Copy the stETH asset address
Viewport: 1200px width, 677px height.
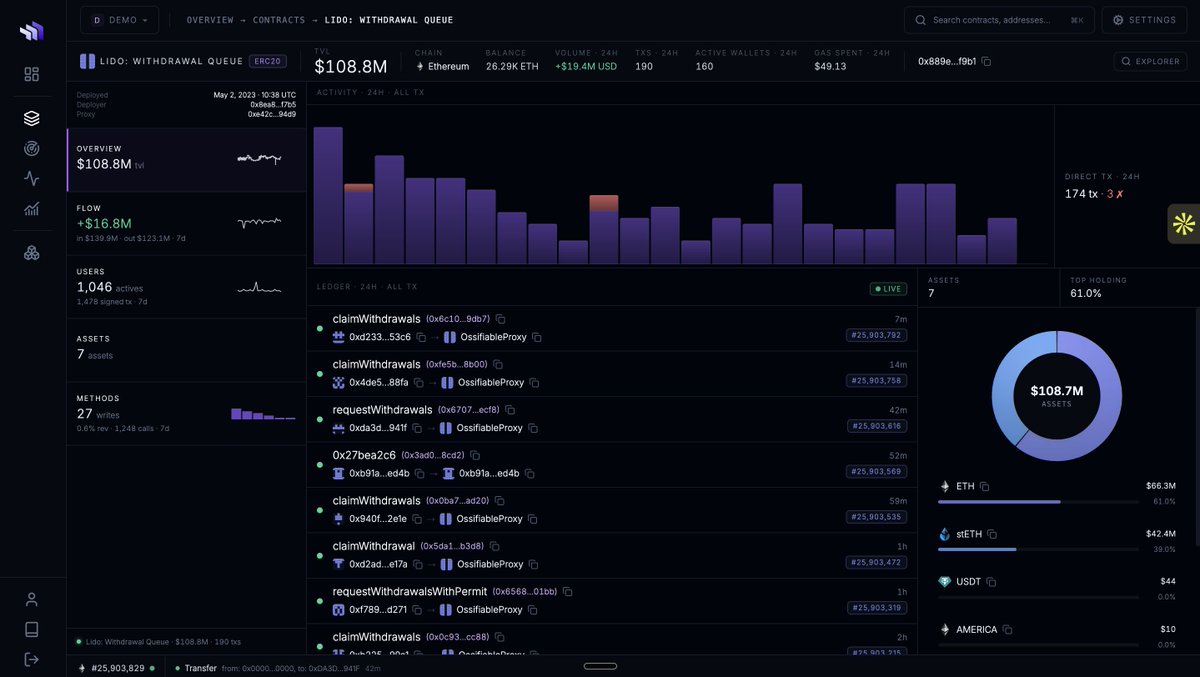click(992, 534)
